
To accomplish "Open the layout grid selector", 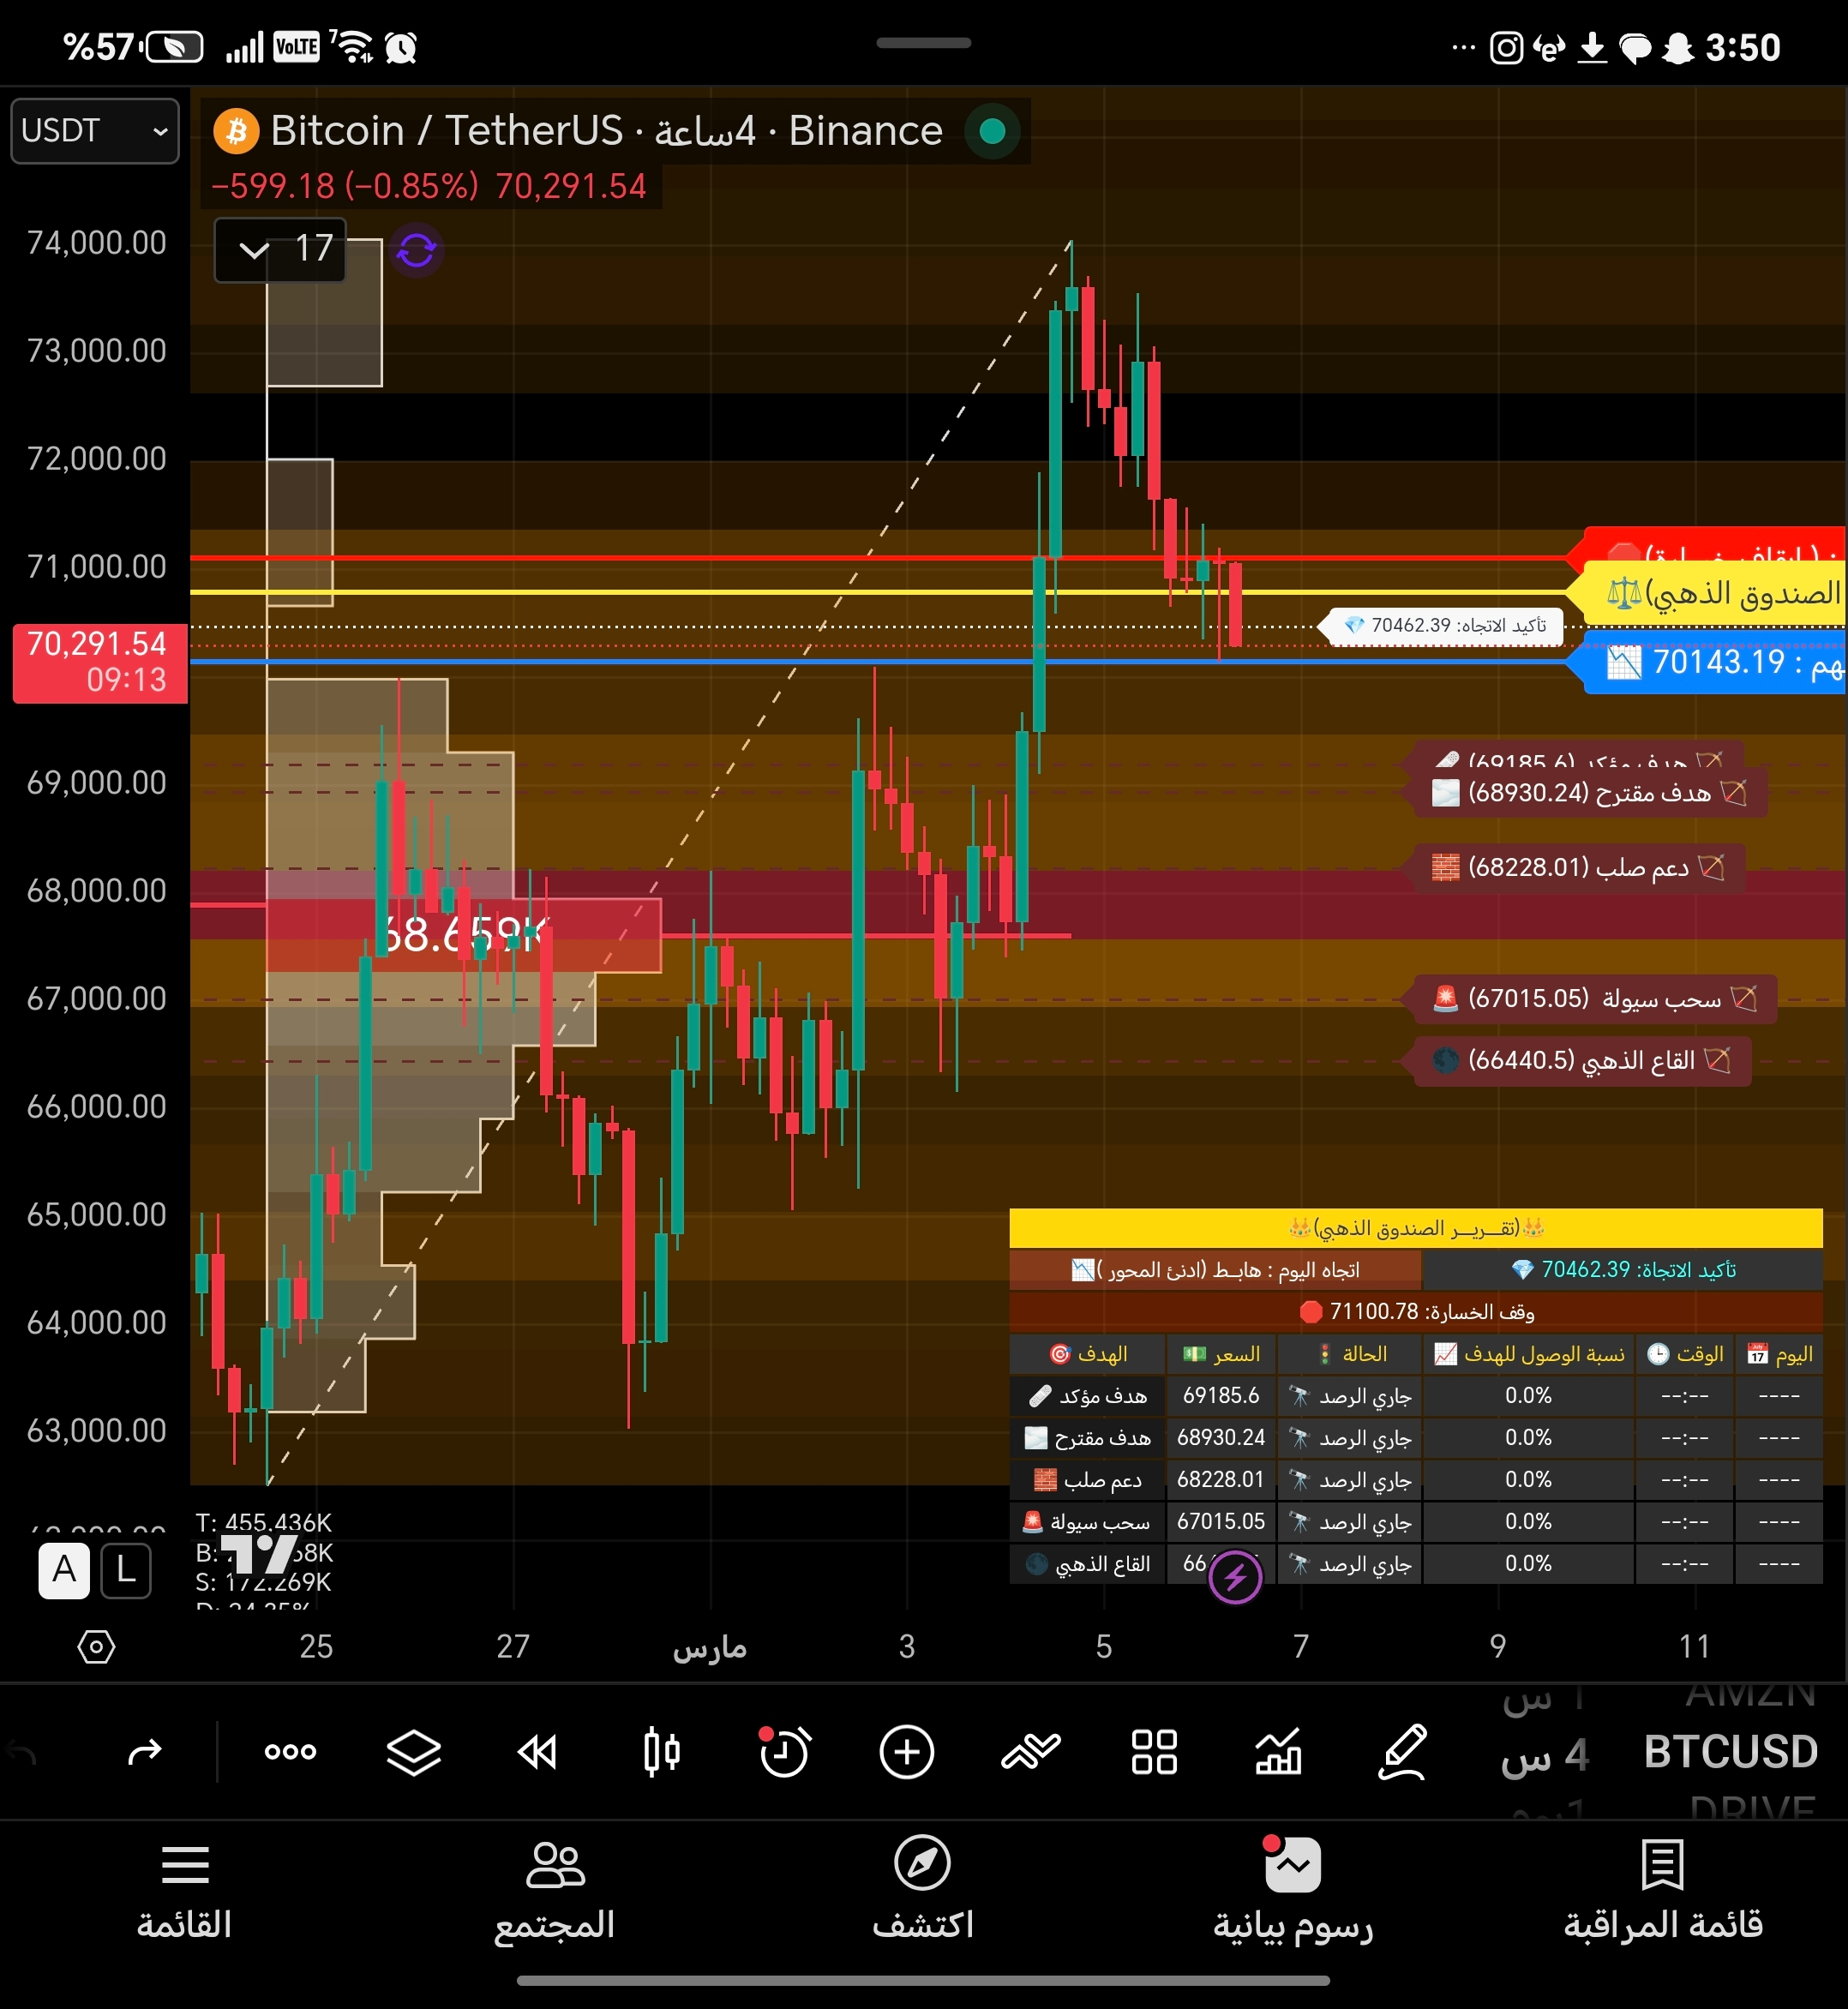I will (1154, 1752).
